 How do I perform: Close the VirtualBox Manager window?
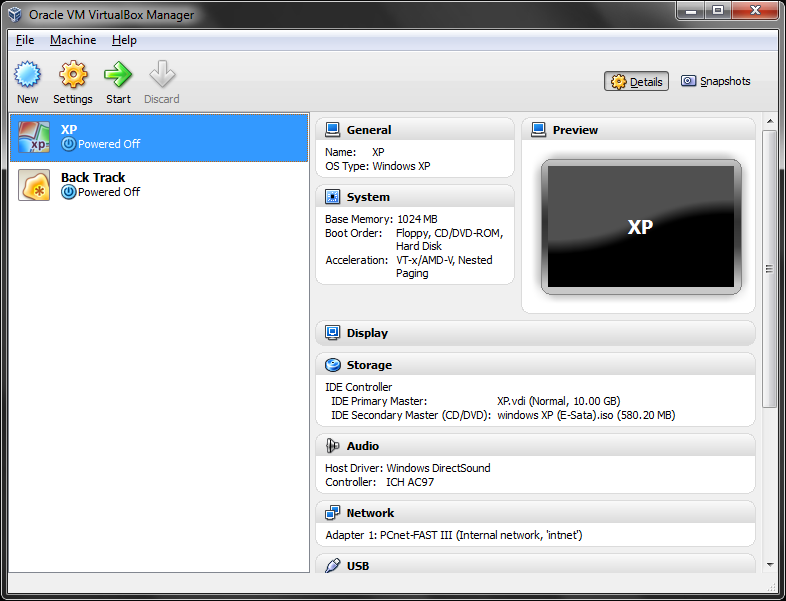point(755,10)
